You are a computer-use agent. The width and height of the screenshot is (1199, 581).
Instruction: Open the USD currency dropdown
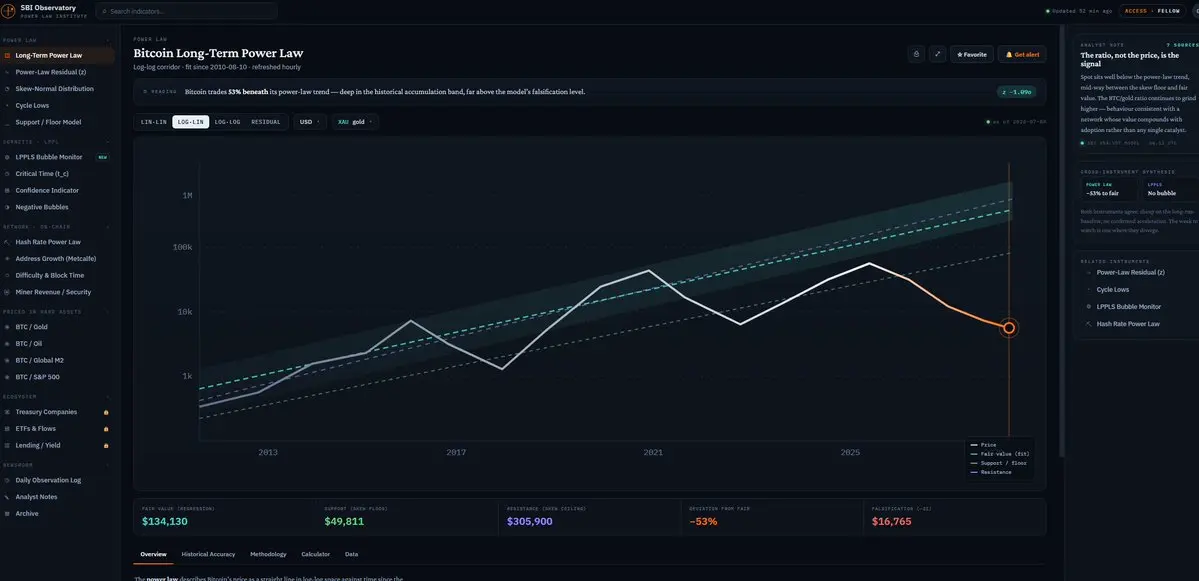click(310, 122)
